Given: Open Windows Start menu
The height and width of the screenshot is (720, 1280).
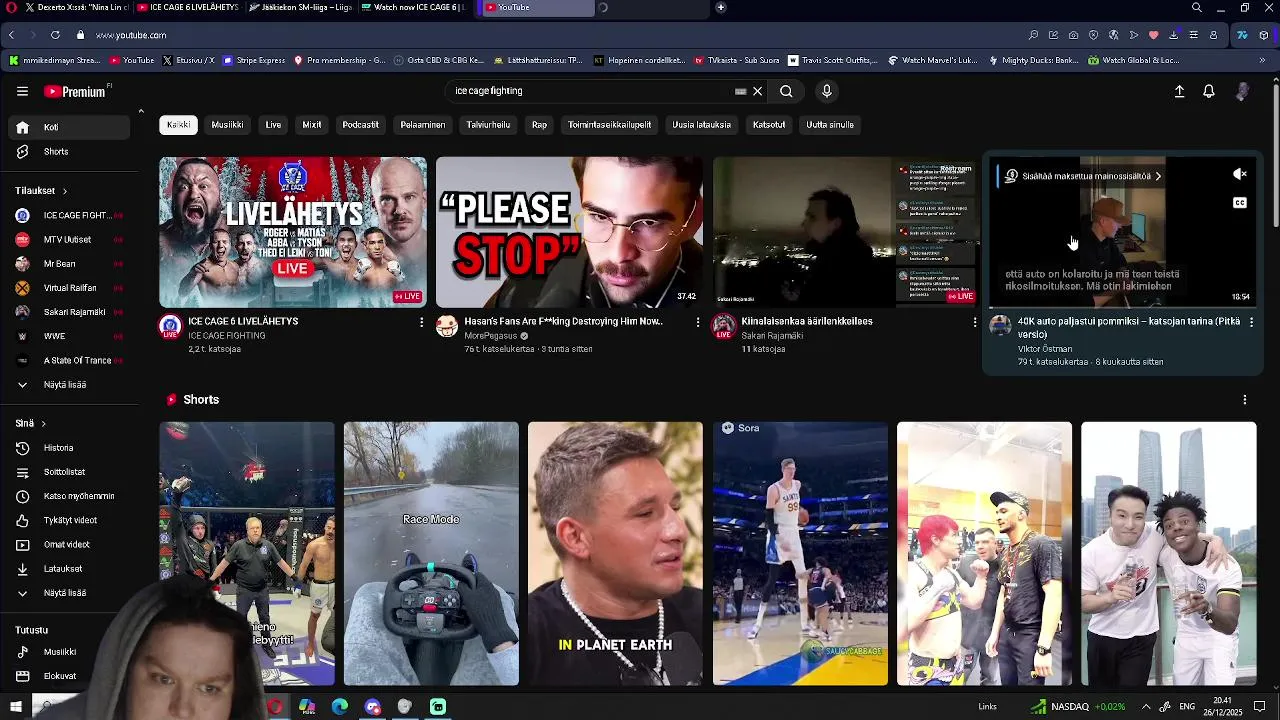Looking at the screenshot, I should pos(15,707).
